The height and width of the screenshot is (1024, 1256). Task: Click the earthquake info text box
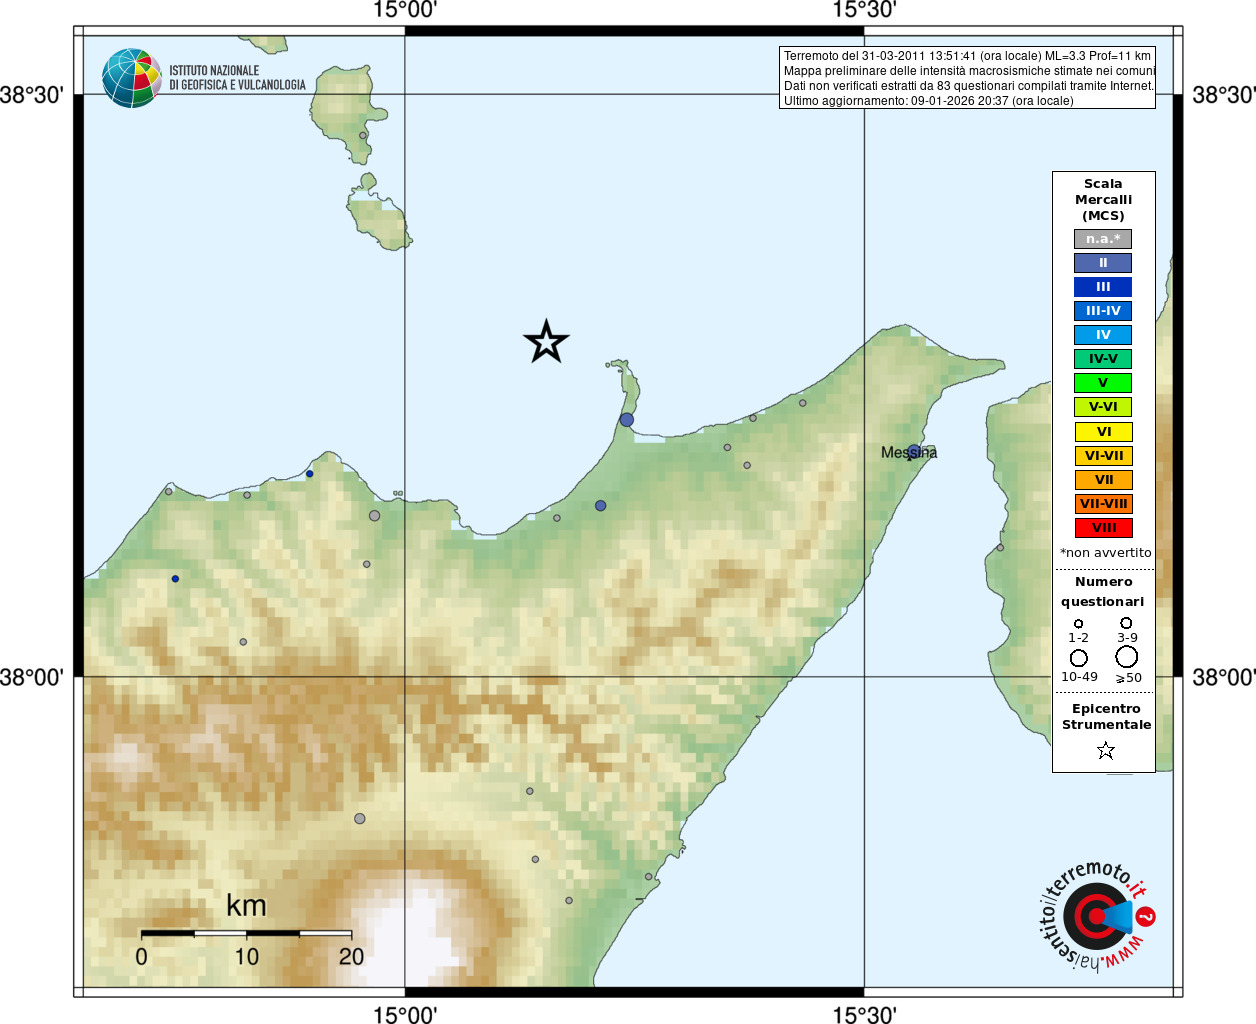coord(967,78)
